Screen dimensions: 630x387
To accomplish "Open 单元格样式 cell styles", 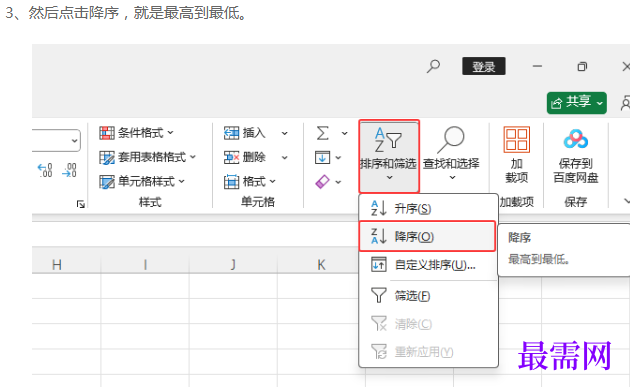I will pos(142,182).
